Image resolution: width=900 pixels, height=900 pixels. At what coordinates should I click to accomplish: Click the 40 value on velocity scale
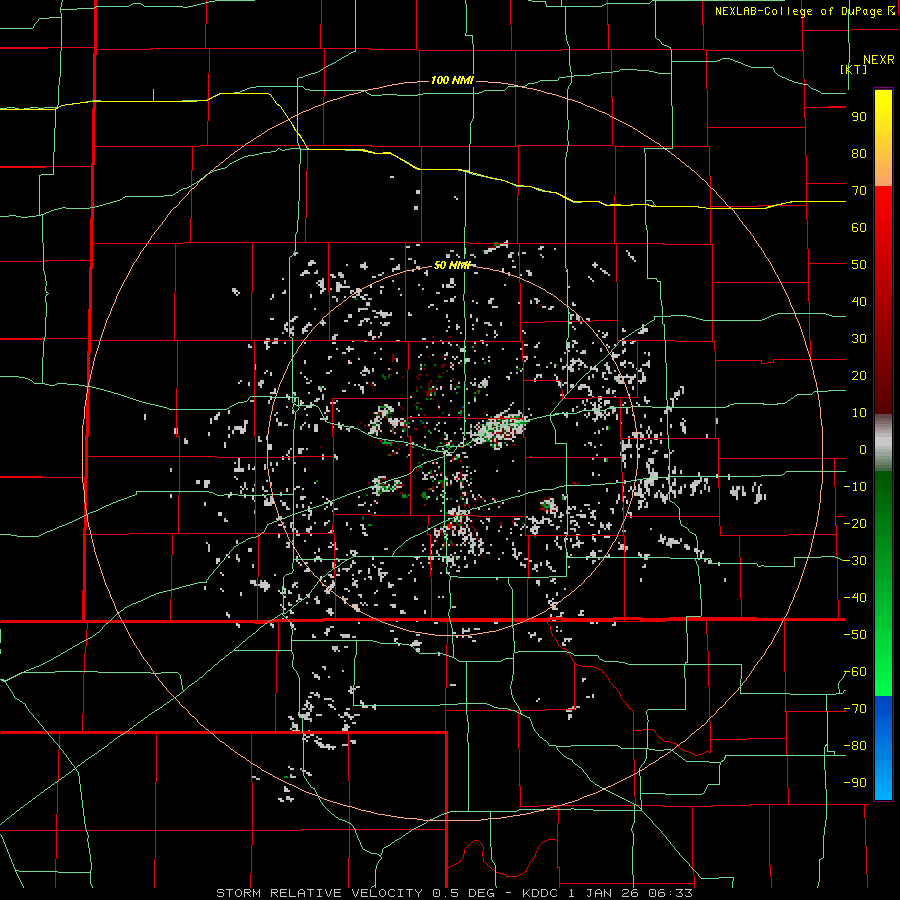coord(859,302)
